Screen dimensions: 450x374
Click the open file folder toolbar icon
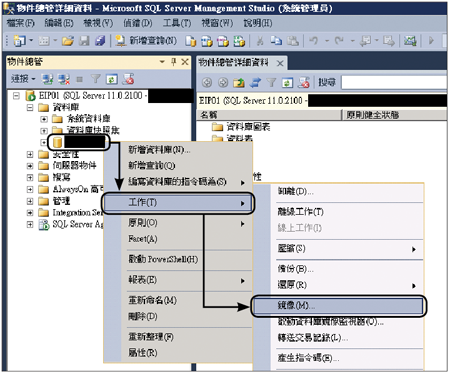tap(68, 41)
